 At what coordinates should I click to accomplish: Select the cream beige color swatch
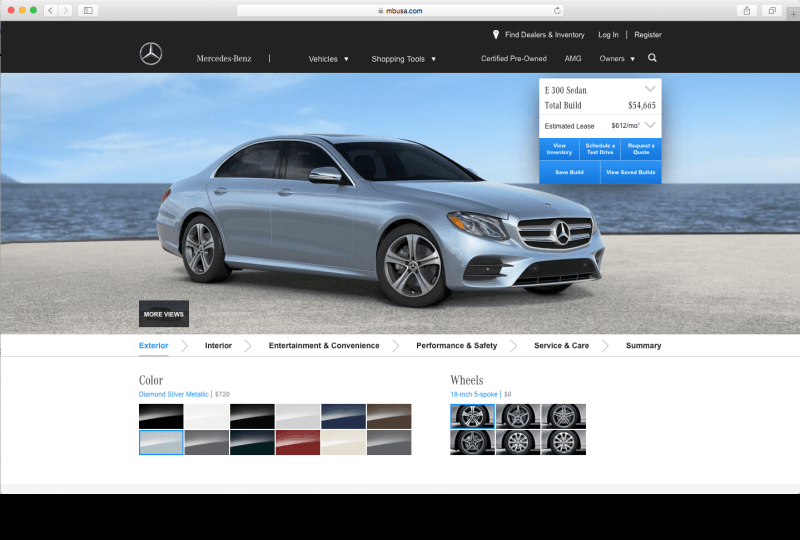pyautogui.click(x=343, y=442)
